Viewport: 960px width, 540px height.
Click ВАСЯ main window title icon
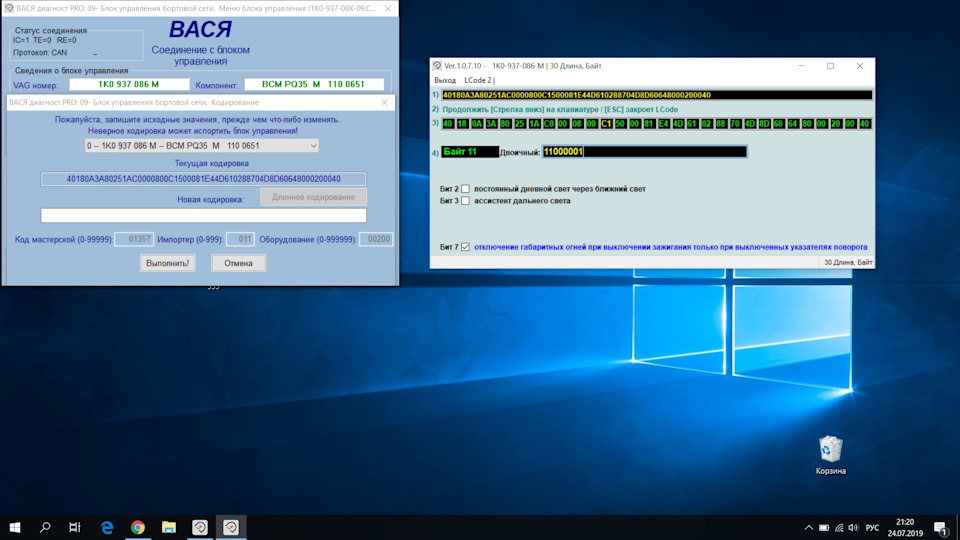[x=9, y=8]
